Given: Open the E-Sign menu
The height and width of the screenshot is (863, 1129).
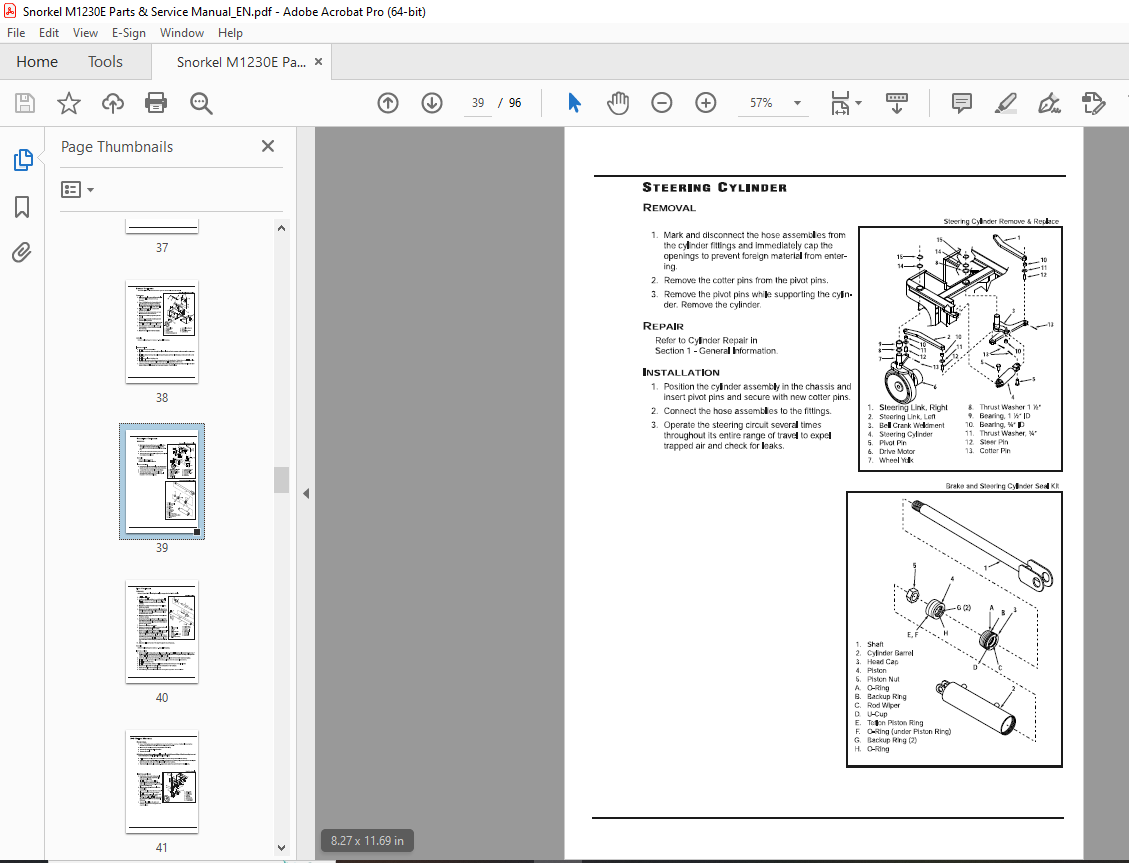Looking at the screenshot, I should tap(129, 33).
